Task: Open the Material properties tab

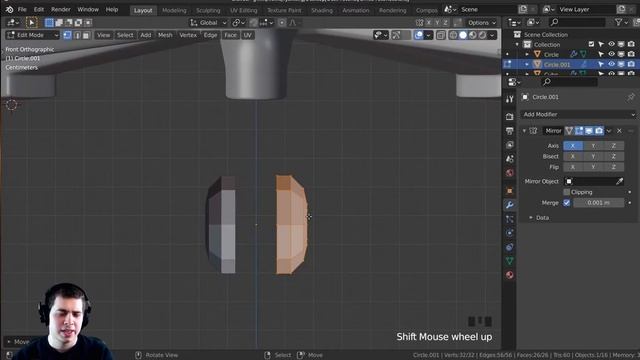Action: coord(509,275)
